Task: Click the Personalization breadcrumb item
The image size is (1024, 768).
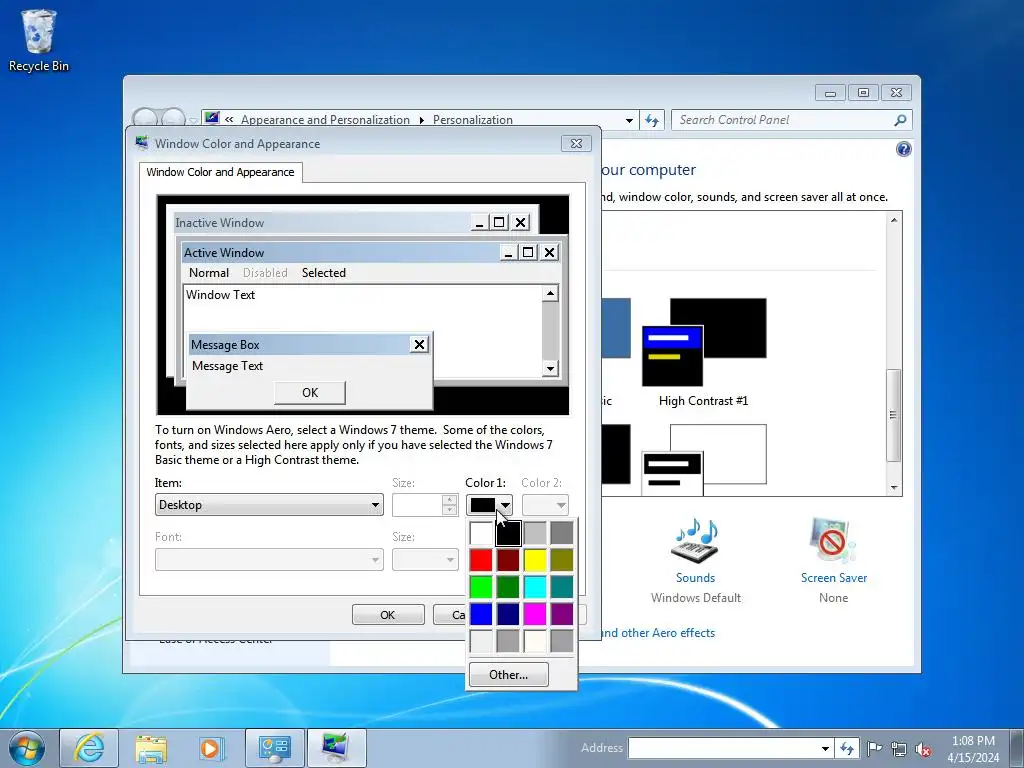Action: (473, 120)
